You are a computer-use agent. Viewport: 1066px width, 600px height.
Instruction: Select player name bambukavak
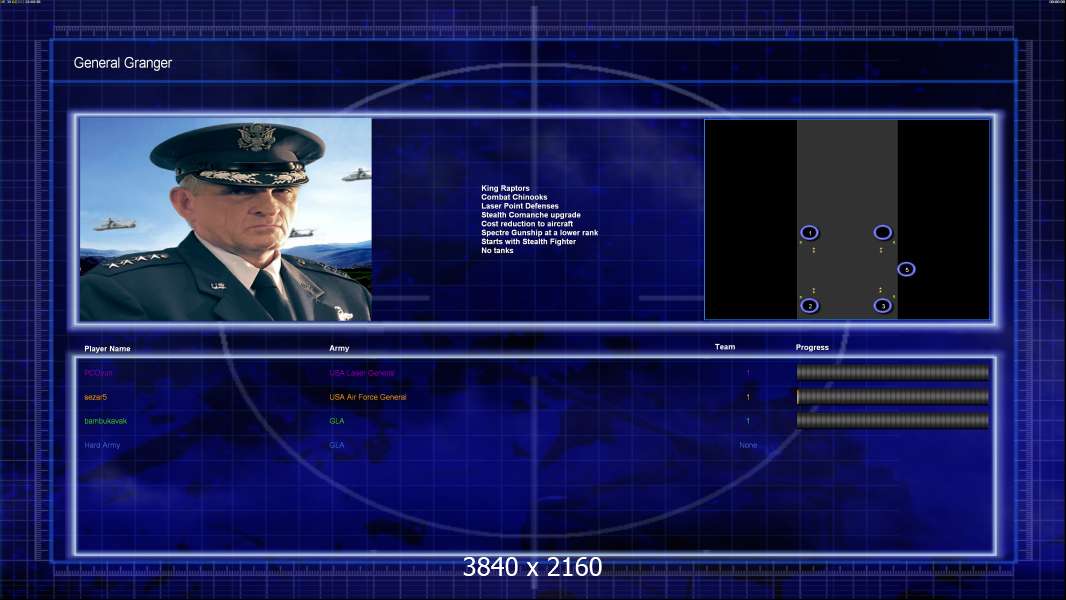(x=105, y=421)
